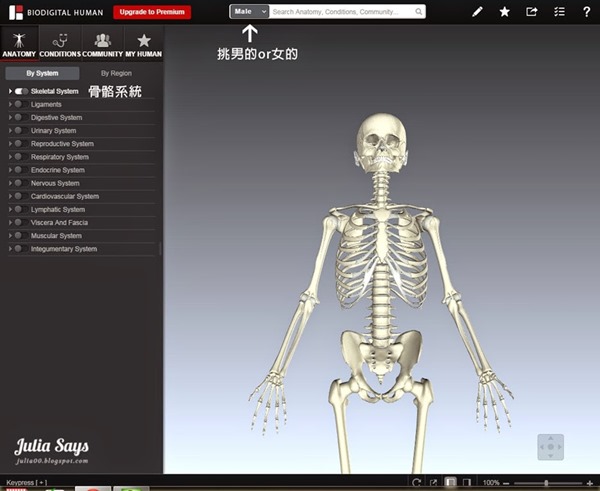Open the Anatomy tab
Image resolution: width=600 pixels, height=491 pixels.
(x=19, y=44)
